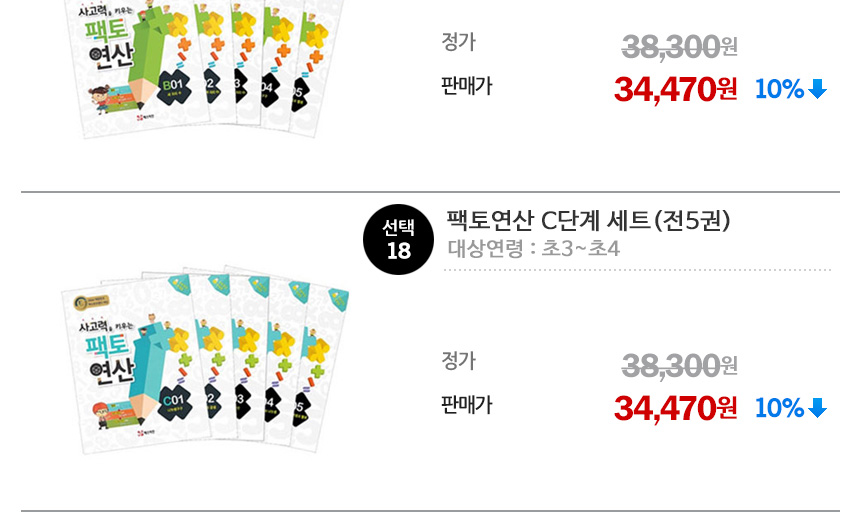Image resolution: width=860 pixels, height=530 pixels.
Task: Open the 팩토연산 C단계 세트 (전5권) title
Action: point(588,220)
